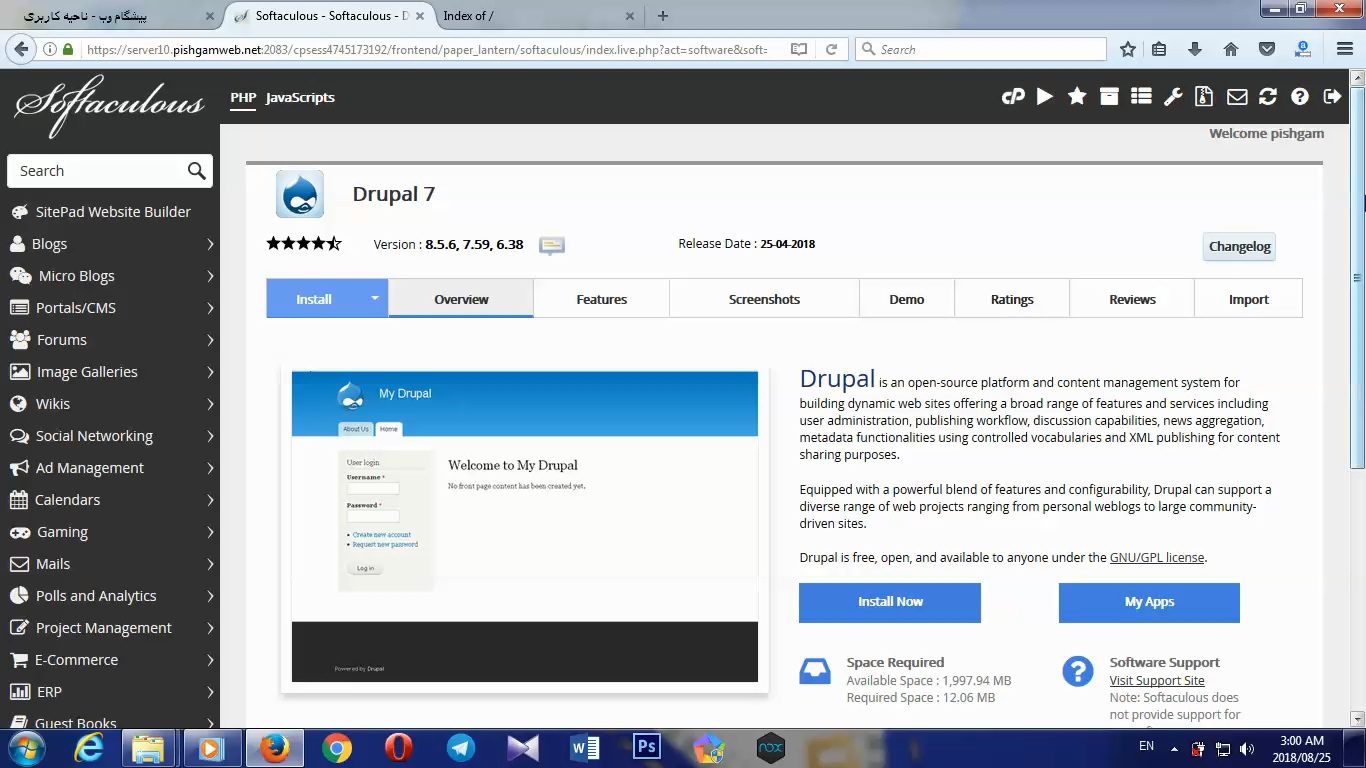Image resolution: width=1366 pixels, height=768 pixels.
Task: Click the Mails envelope icon in sidebar
Action: point(19,564)
